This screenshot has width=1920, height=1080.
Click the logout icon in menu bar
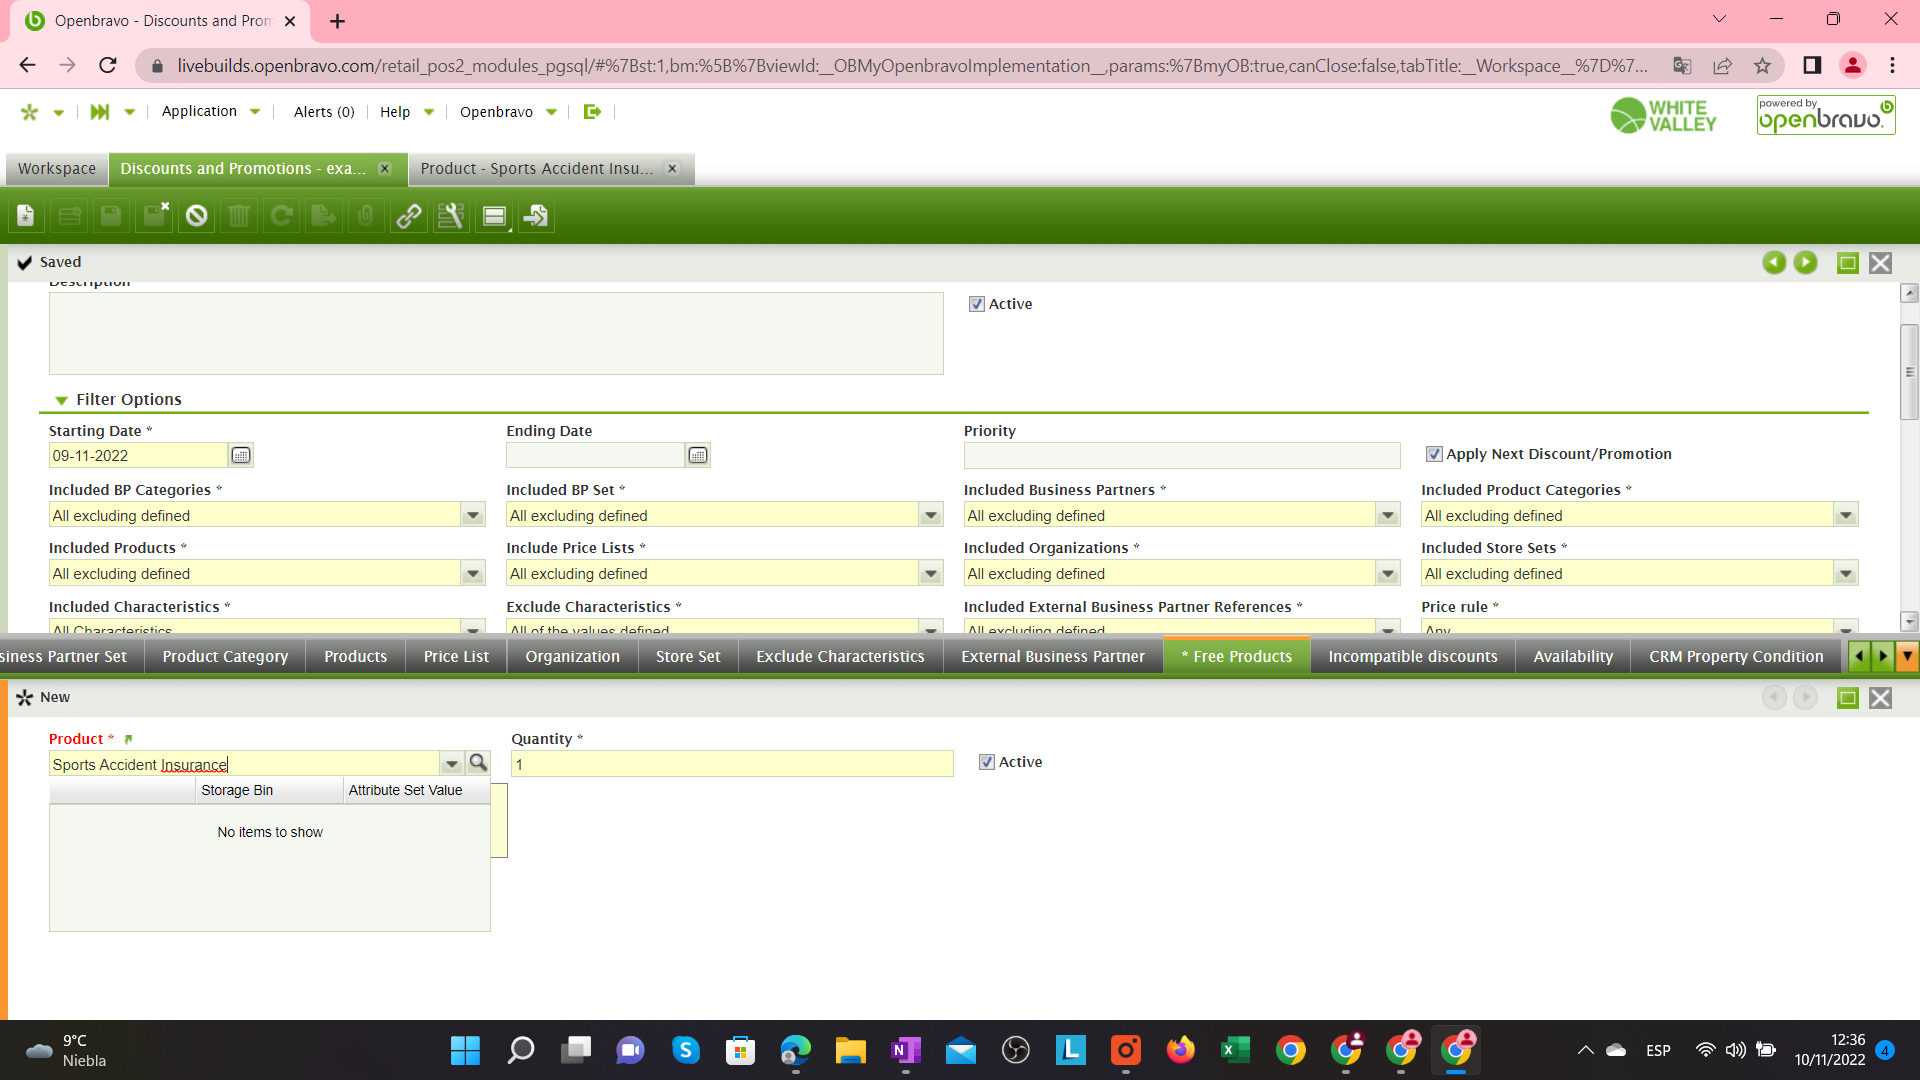(592, 112)
